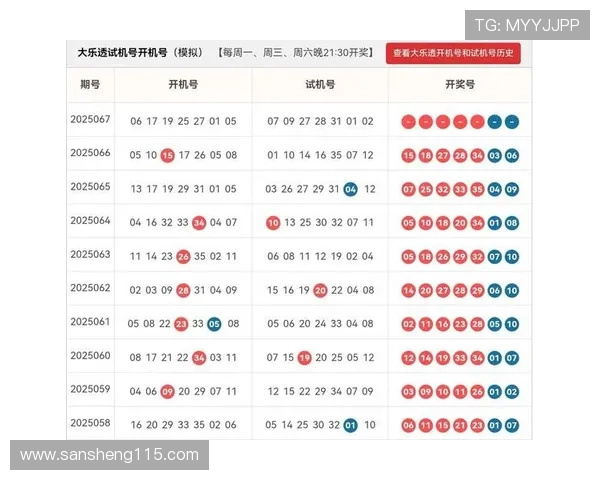Select period number 2025063
The height and width of the screenshot is (480, 600).
(90, 255)
